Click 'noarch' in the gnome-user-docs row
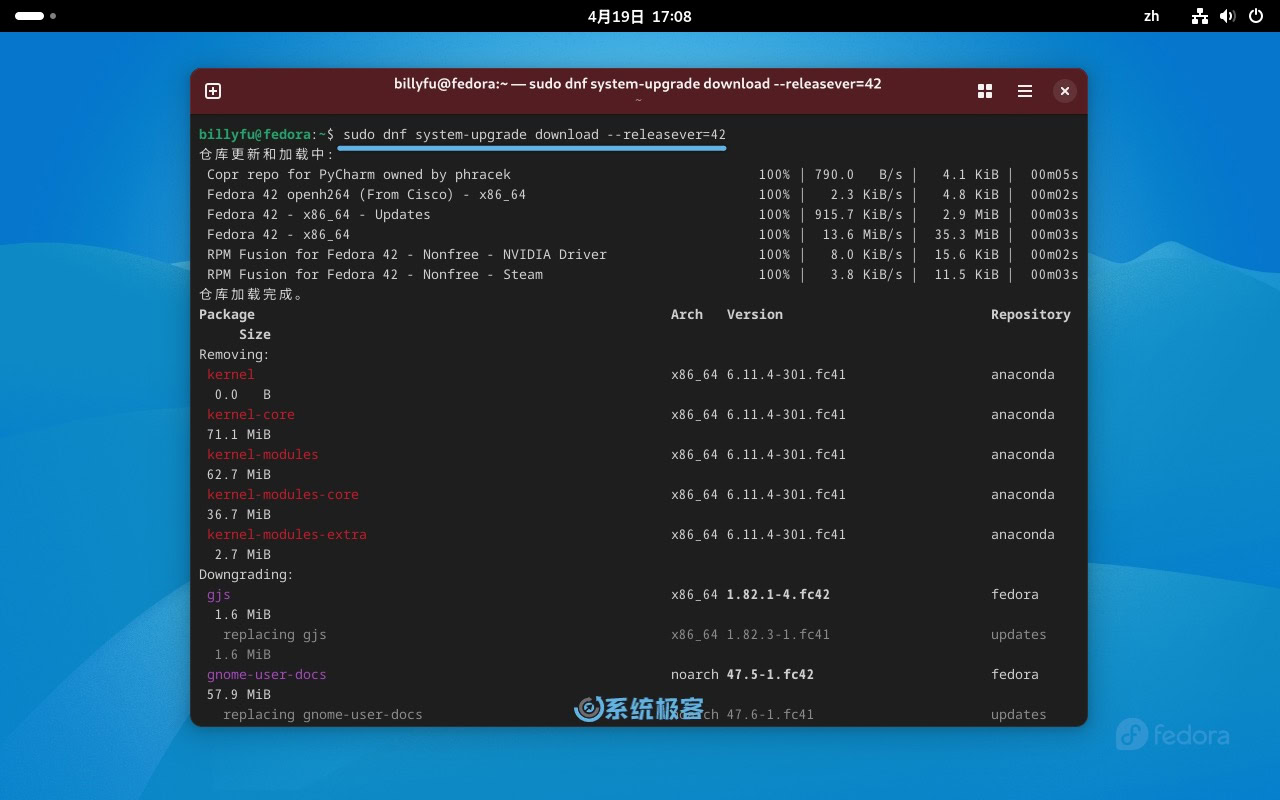Screen dimensions: 1280x800 tap(695, 674)
